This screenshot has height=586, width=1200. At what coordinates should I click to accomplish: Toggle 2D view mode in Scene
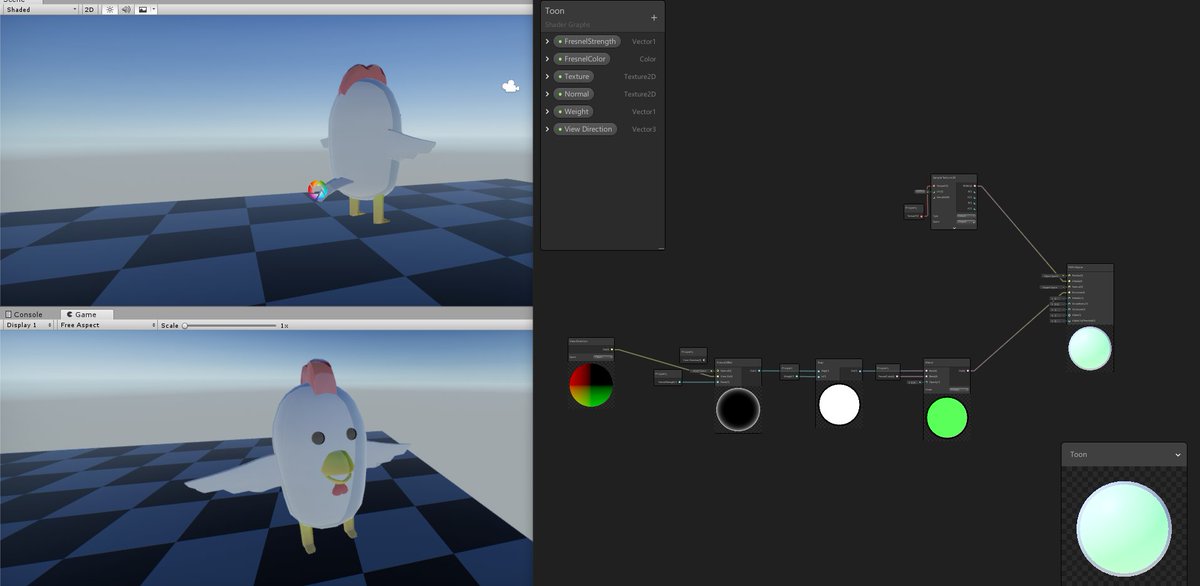(89, 9)
